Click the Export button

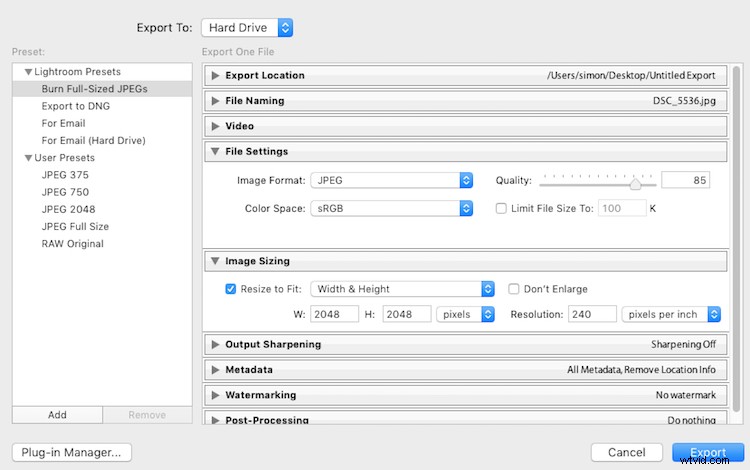click(x=708, y=453)
